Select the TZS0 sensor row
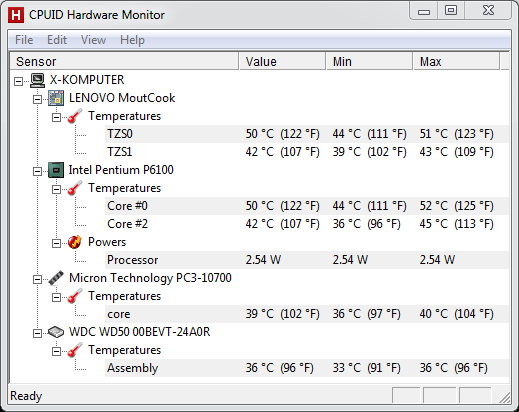This screenshot has width=519, height=412. click(x=307, y=134)
